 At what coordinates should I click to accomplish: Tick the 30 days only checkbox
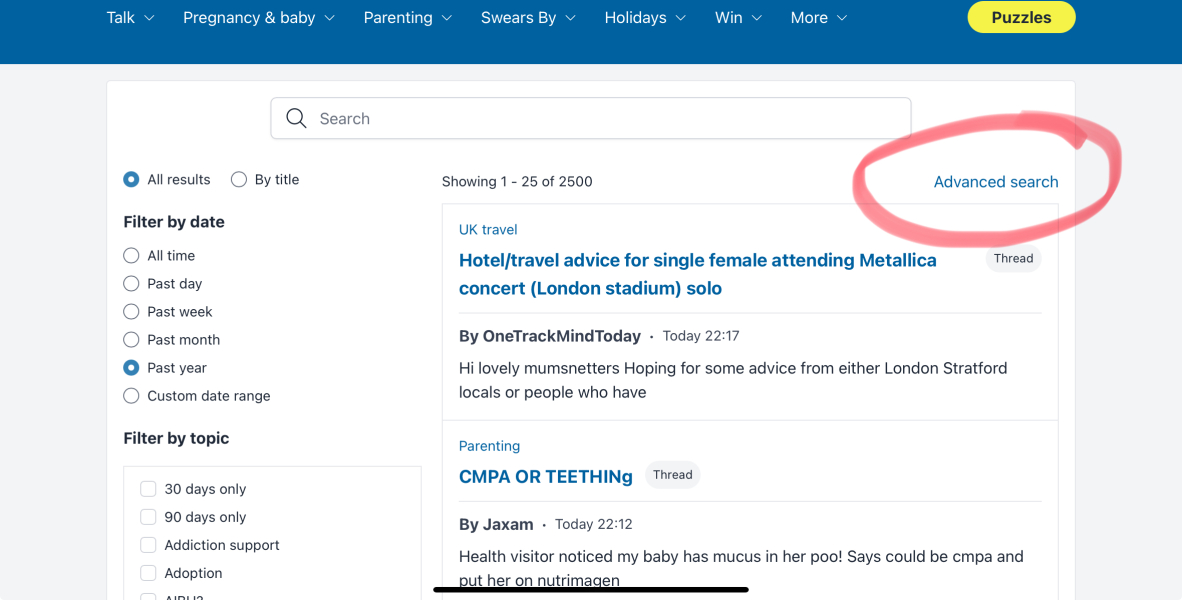(148, 489)
